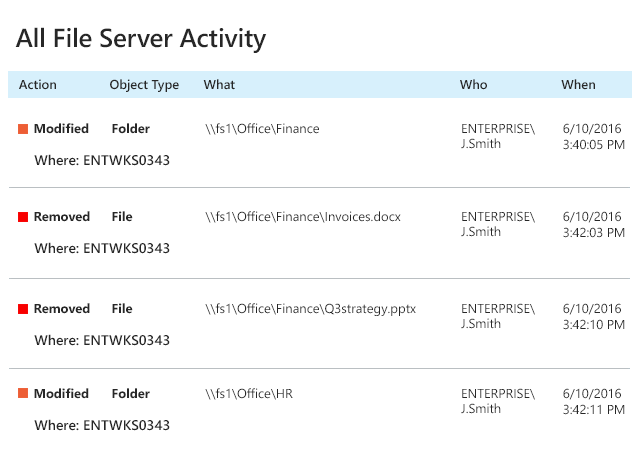Click the orange marker beside Finance folder Modified
The image size is (640, 450).
coord(23,129)
